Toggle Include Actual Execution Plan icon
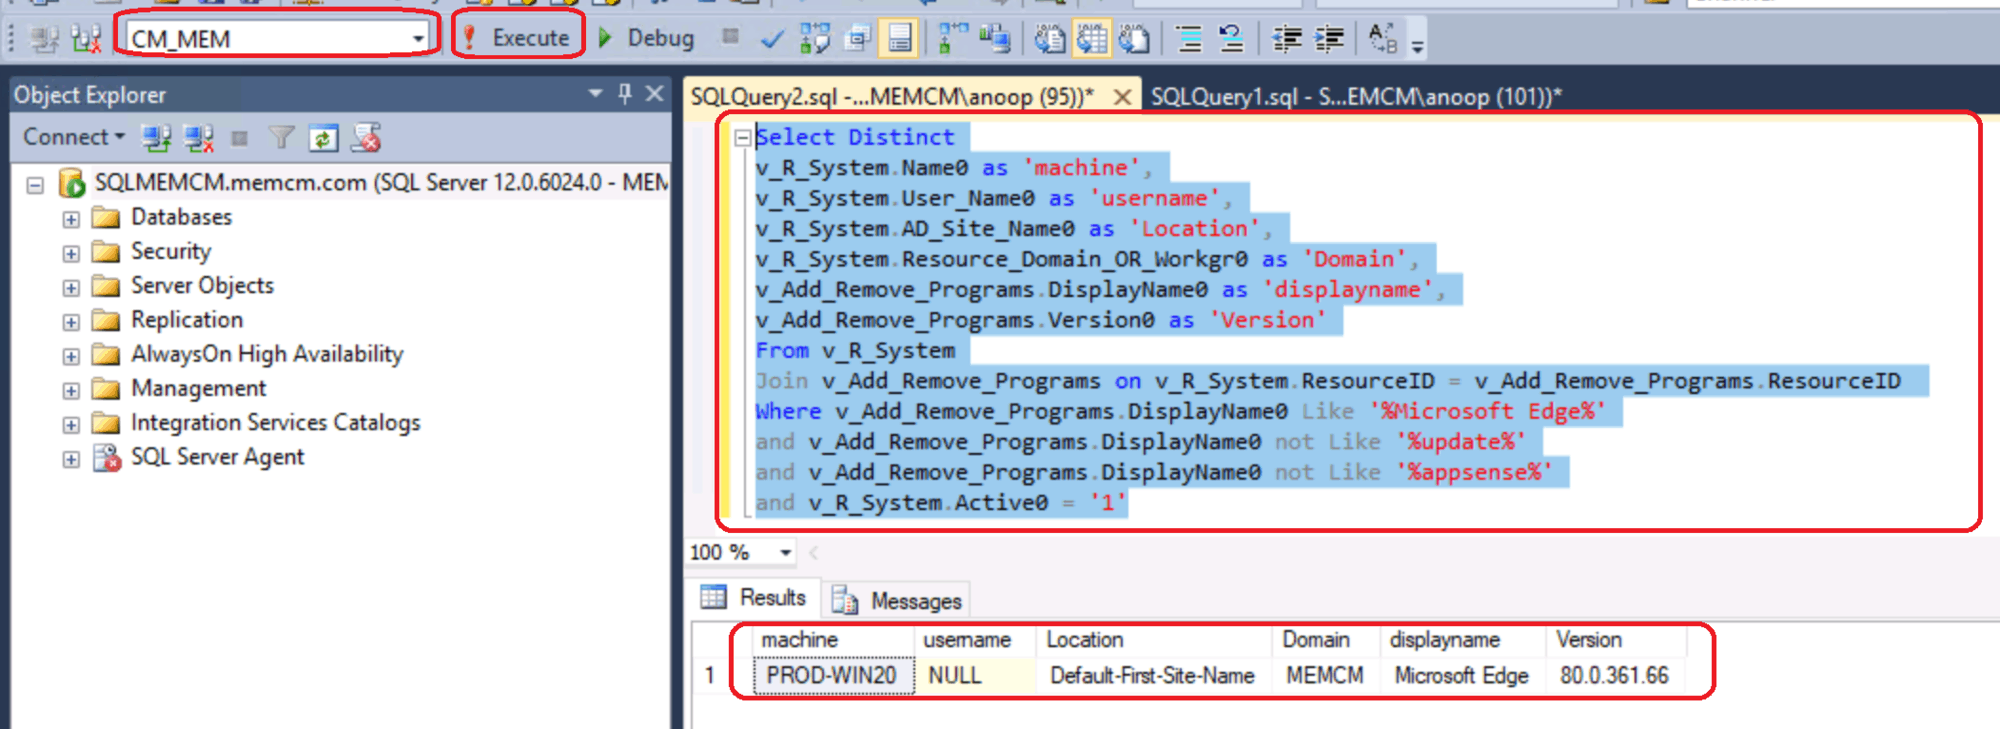The height and width of the screenshot is (729, 2000). pyautogui.click(x=952, y=39)
